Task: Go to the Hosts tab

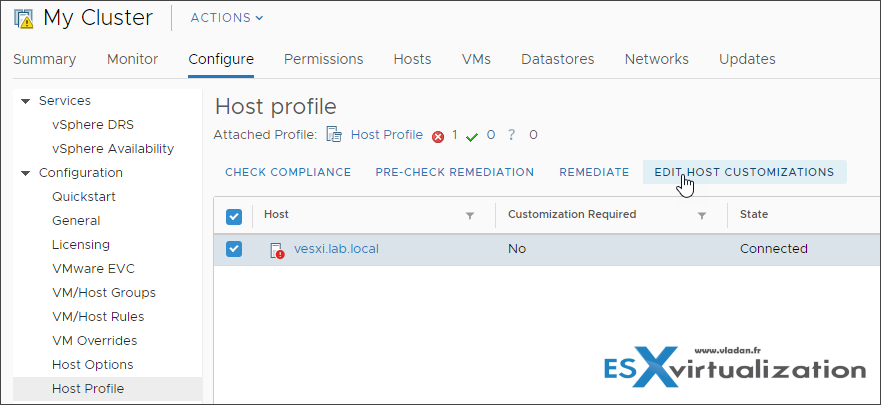Action: pos(412,59)
